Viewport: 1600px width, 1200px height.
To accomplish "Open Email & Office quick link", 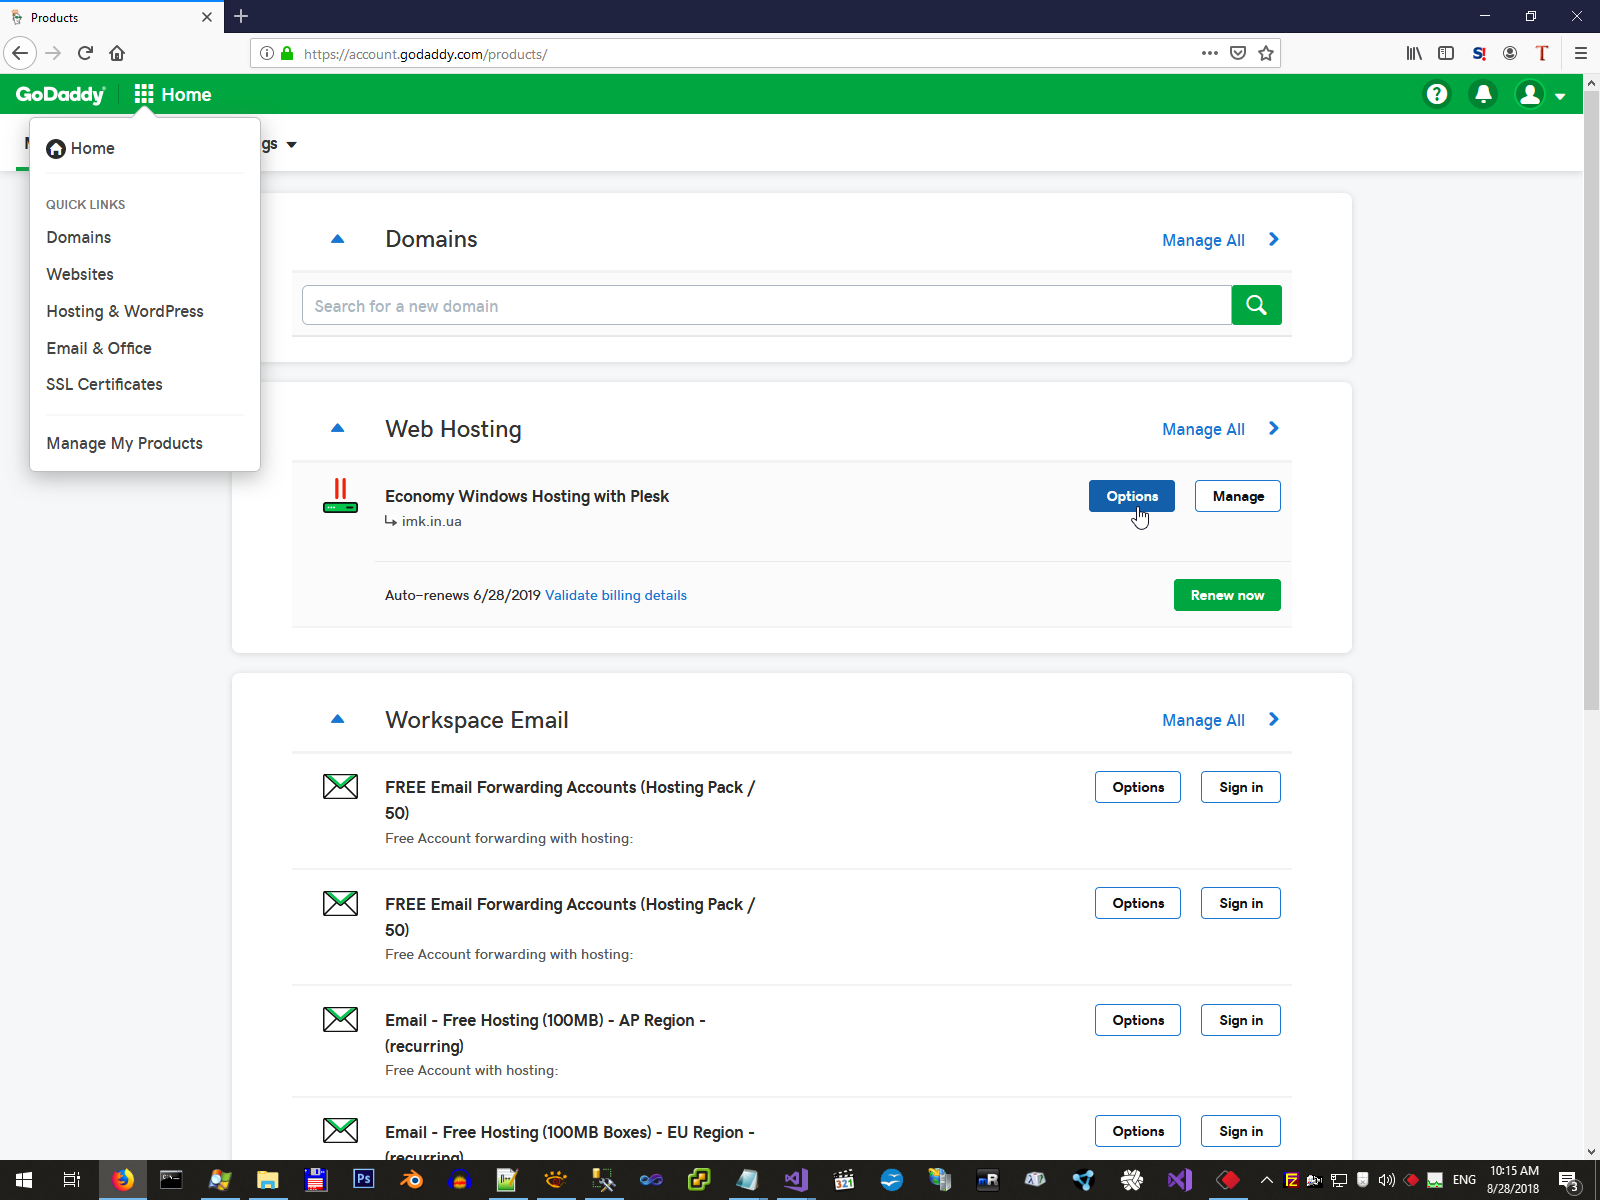I will (x=99, y=348).
